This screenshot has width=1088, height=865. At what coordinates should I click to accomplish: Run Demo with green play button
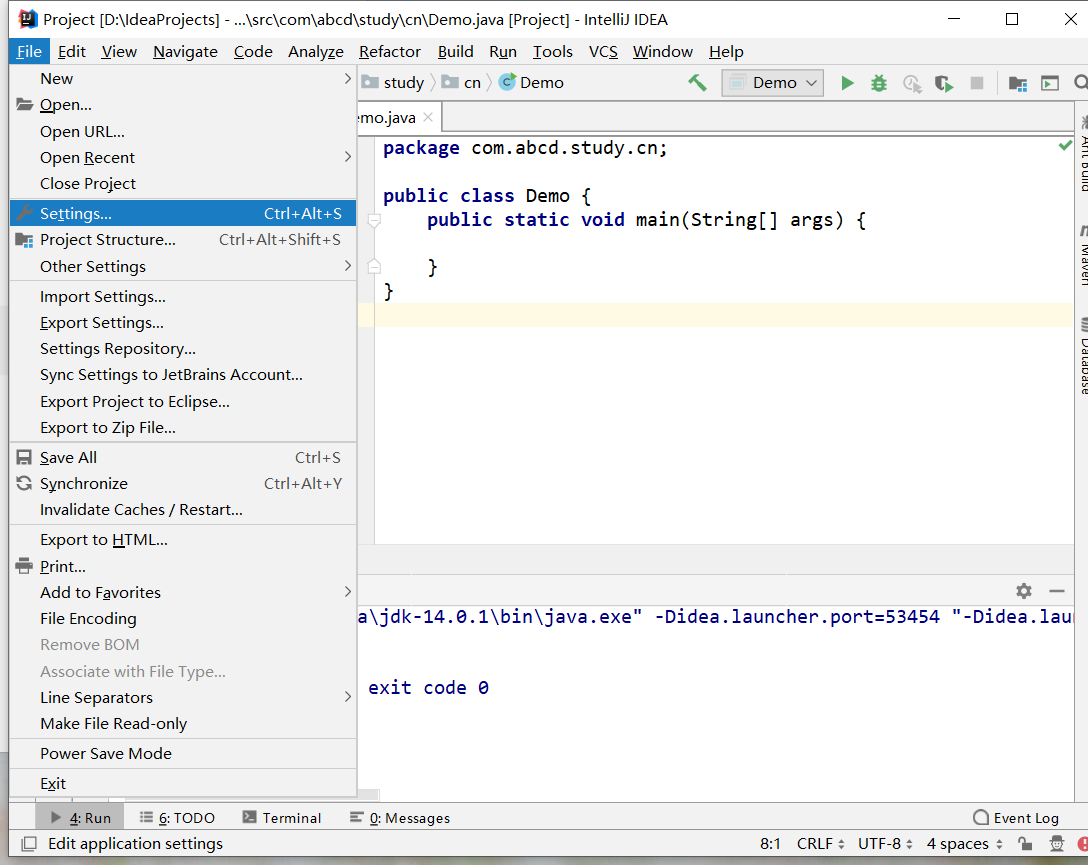847,83
